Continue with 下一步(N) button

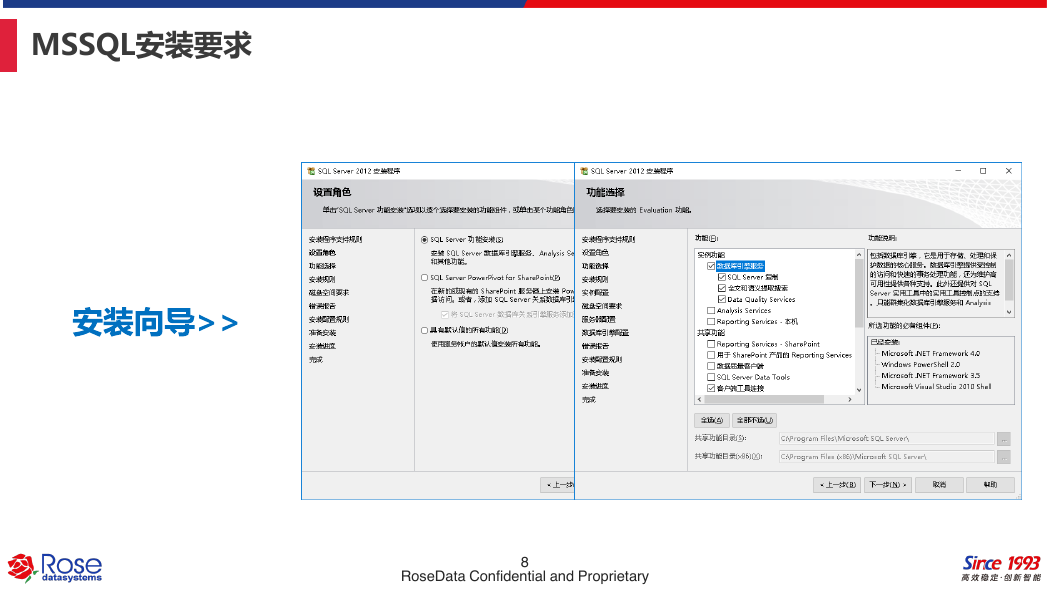coord(888,485)
